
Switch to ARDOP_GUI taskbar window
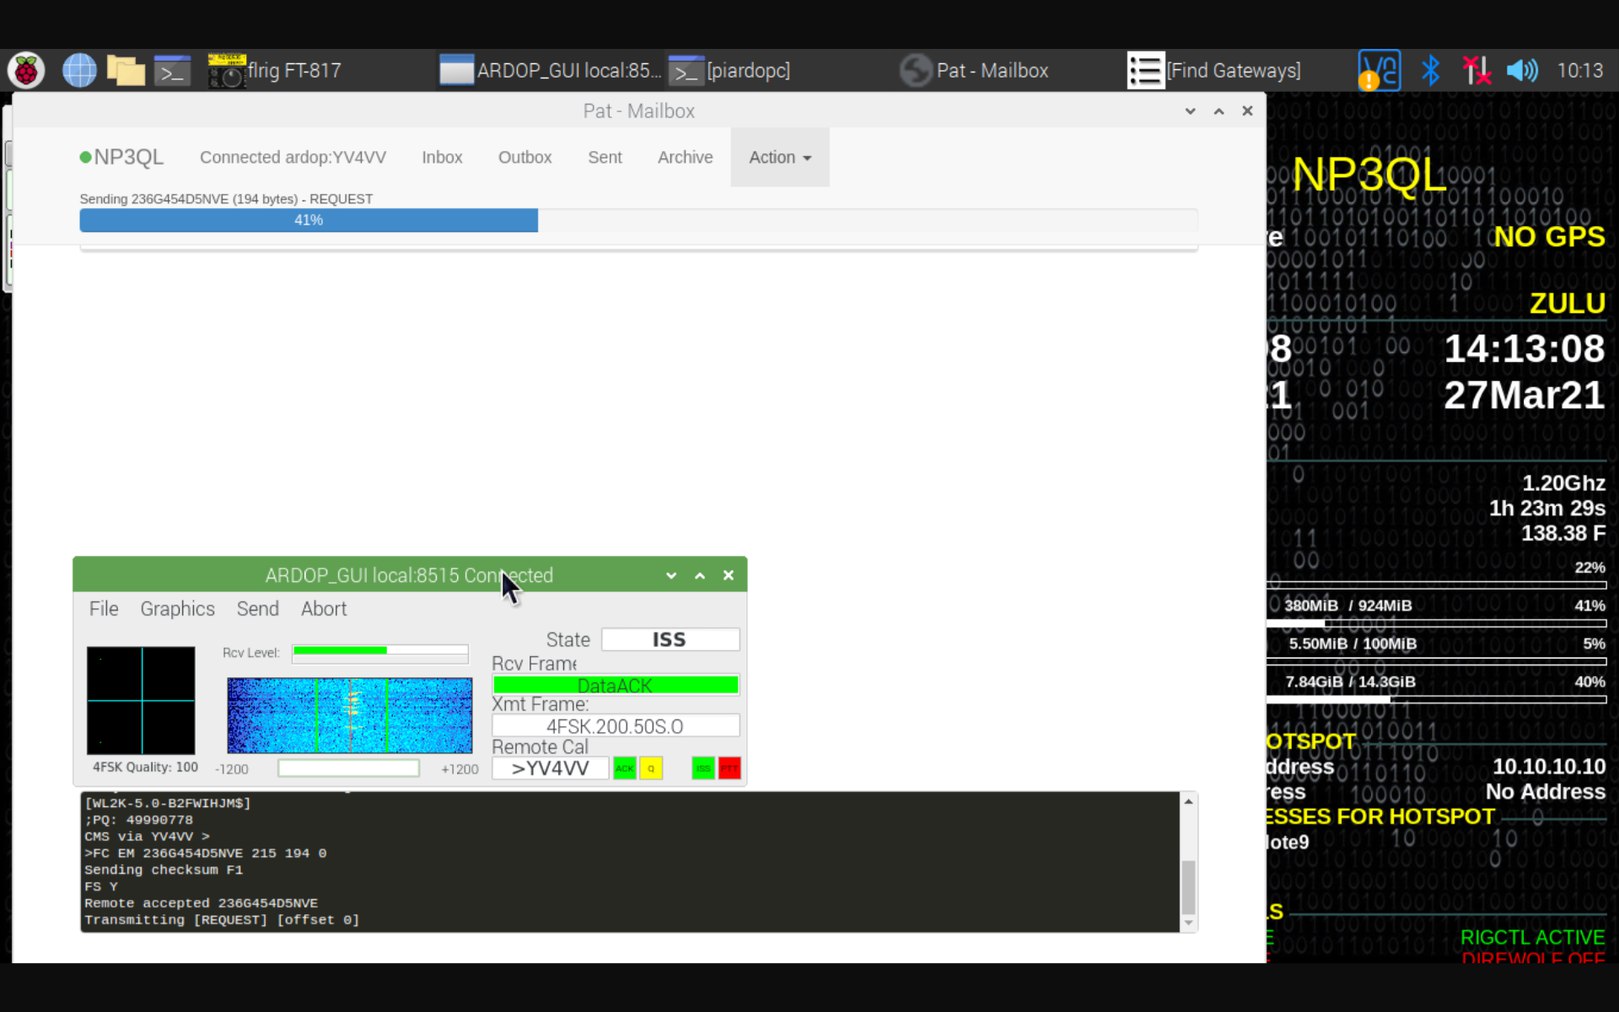click(x=550, y=70)
